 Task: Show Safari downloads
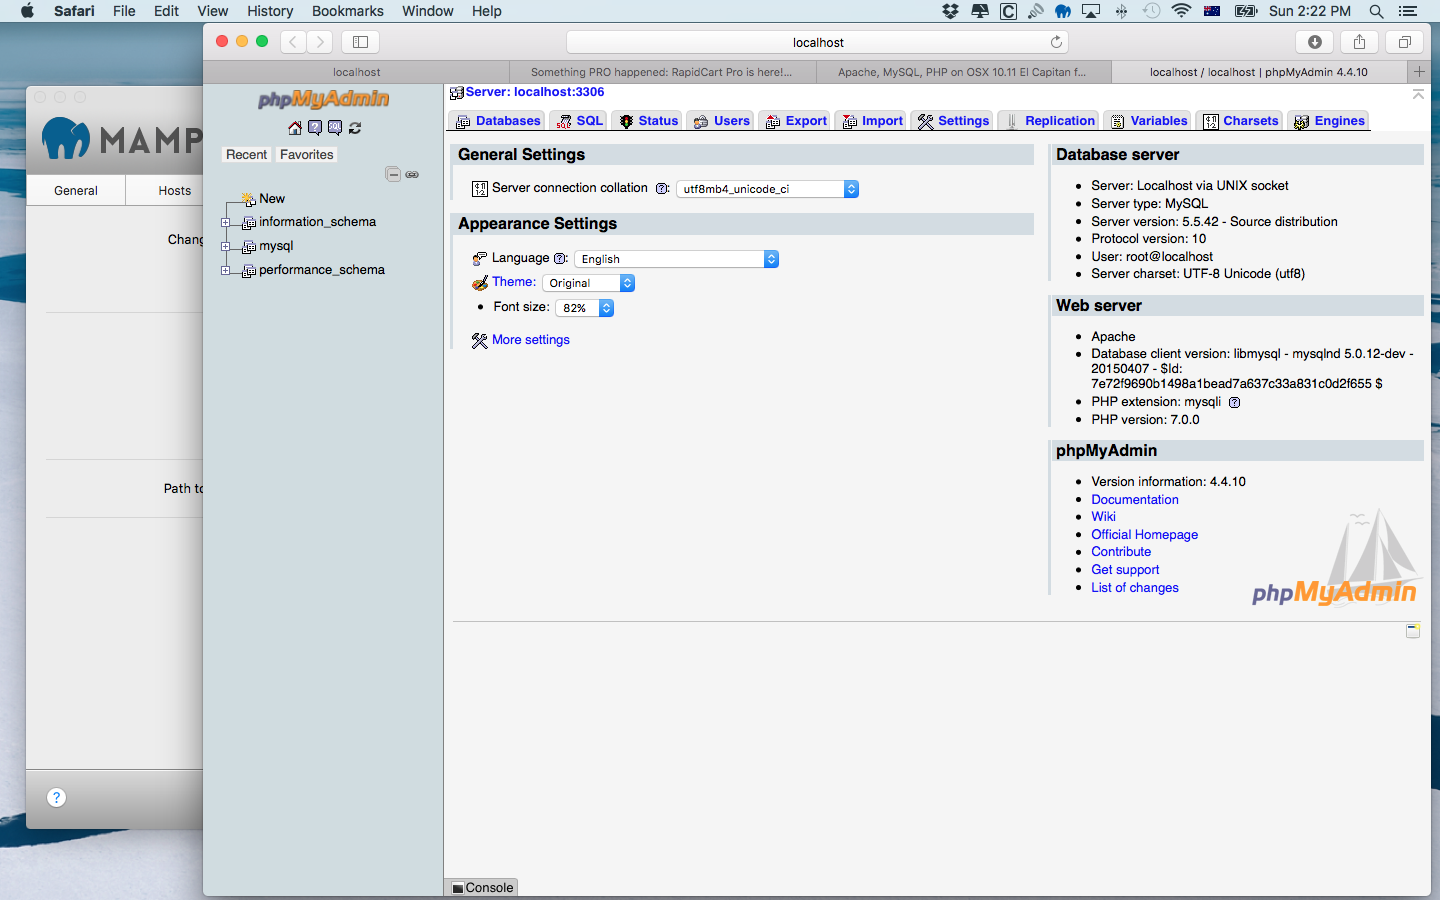[x=1315, y=42]
